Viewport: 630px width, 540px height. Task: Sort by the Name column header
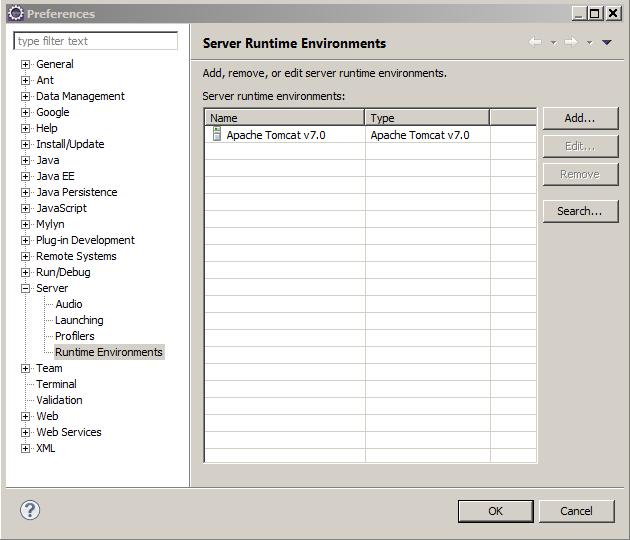tap(285, 118)
